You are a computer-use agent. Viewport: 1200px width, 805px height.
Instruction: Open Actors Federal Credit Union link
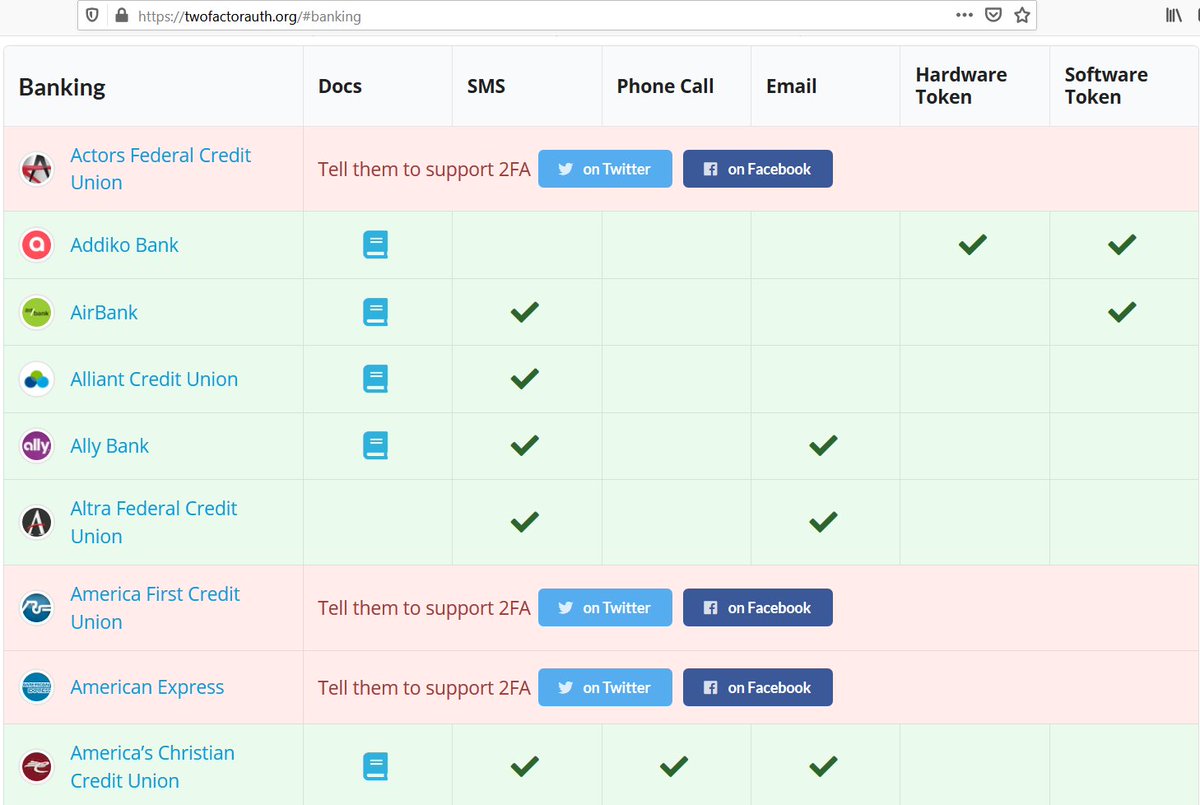coord(160,169)
